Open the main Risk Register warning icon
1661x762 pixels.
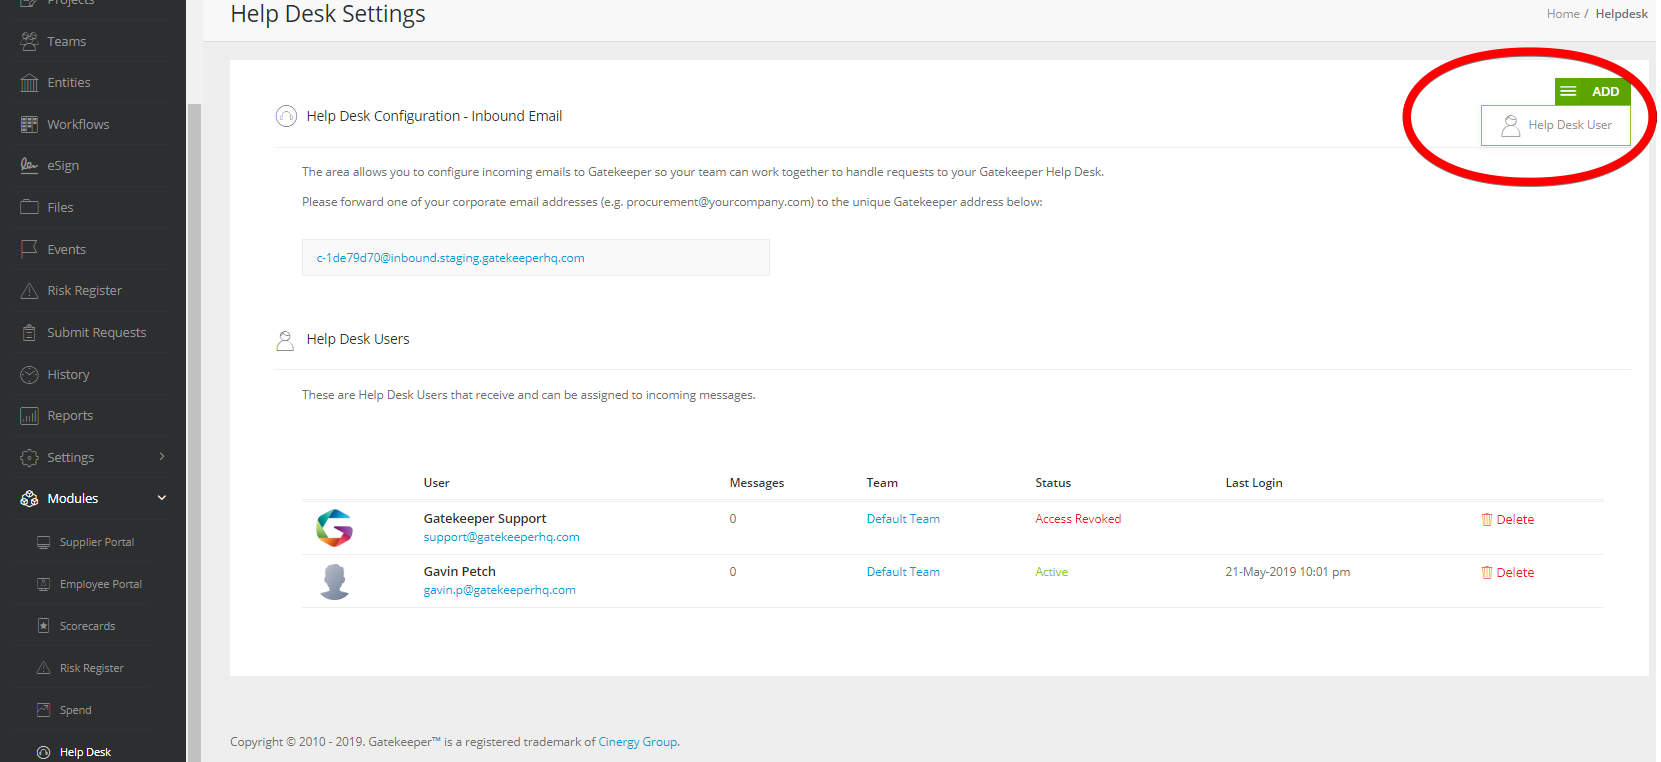point(29,290)
